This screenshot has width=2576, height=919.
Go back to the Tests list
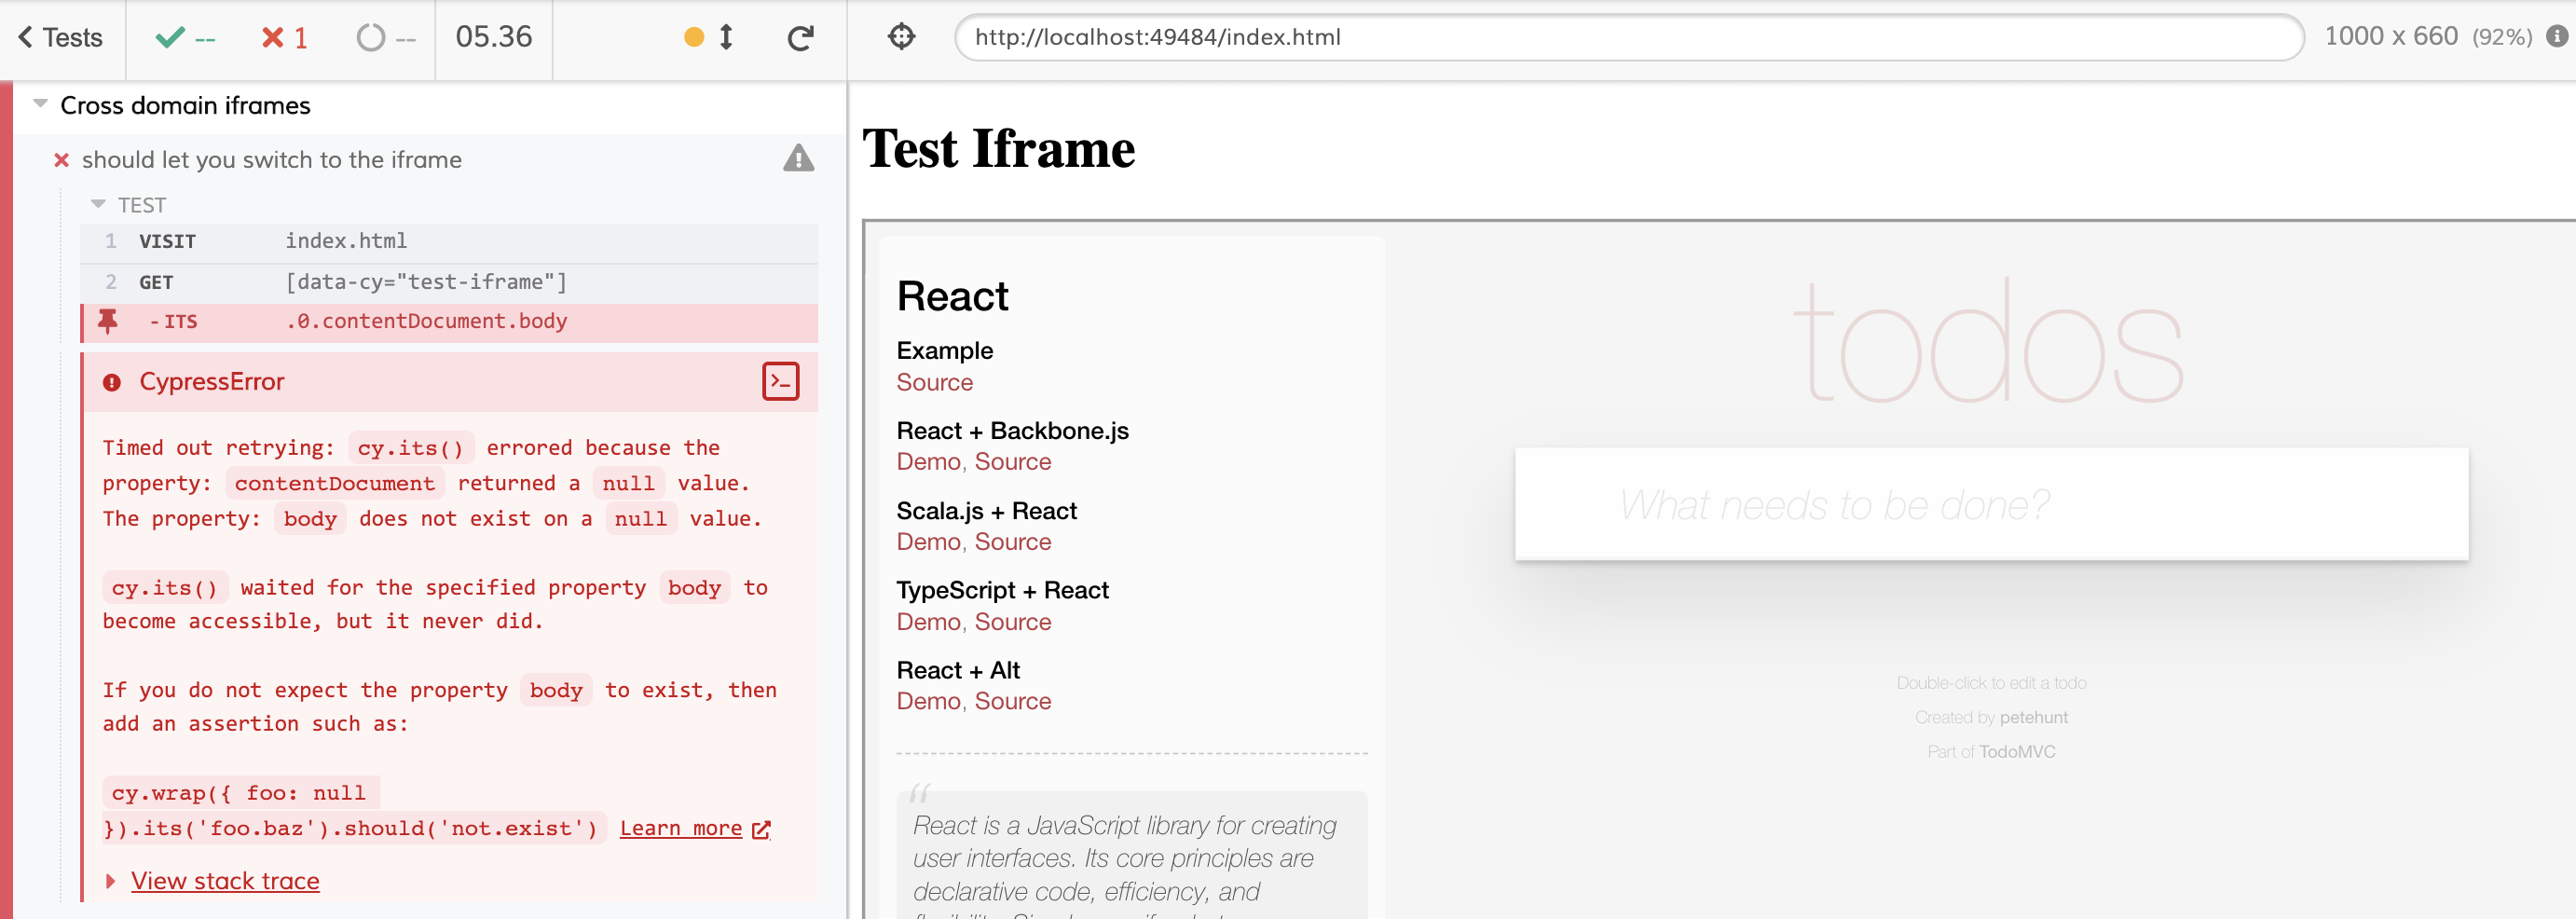[x=61, y=38]
